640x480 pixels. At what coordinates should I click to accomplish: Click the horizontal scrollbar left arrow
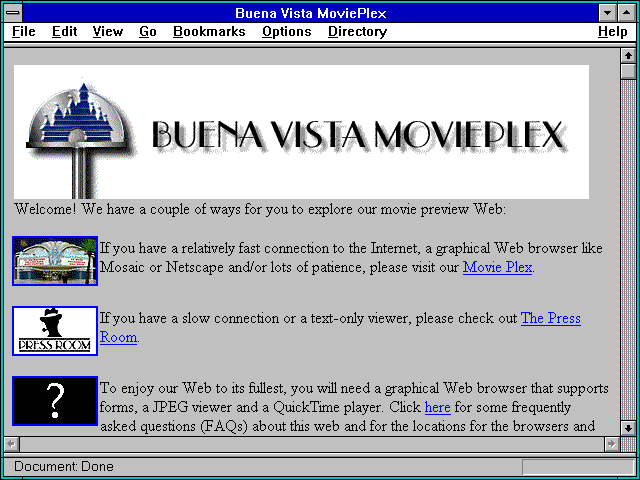point(11,444)
